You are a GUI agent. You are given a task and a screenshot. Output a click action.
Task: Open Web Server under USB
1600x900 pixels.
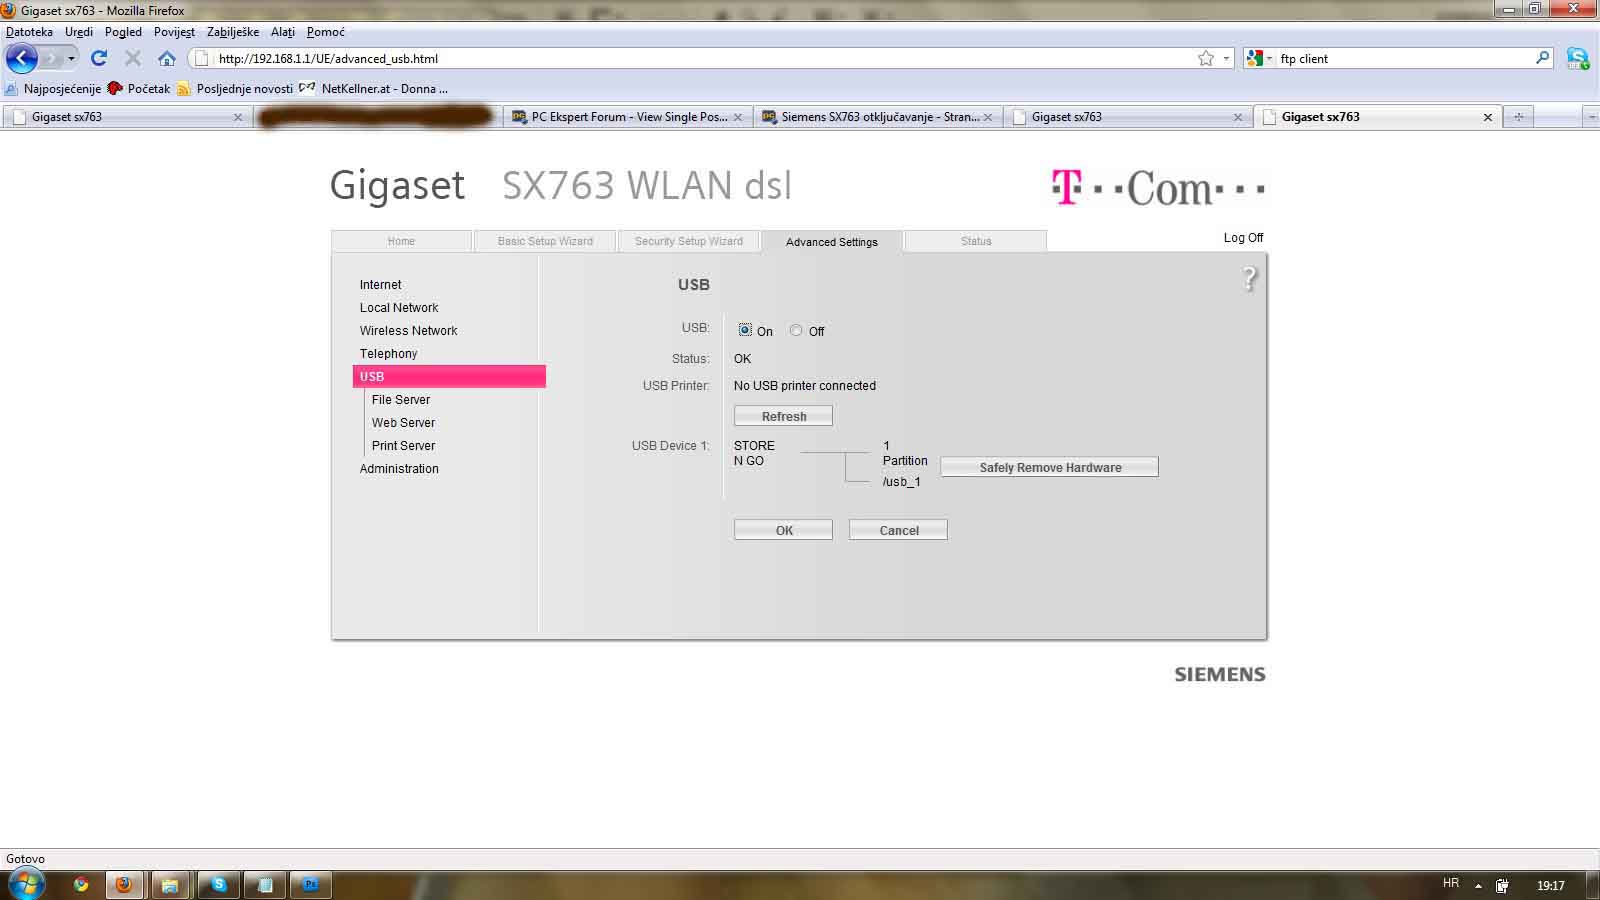click(403, 423)
